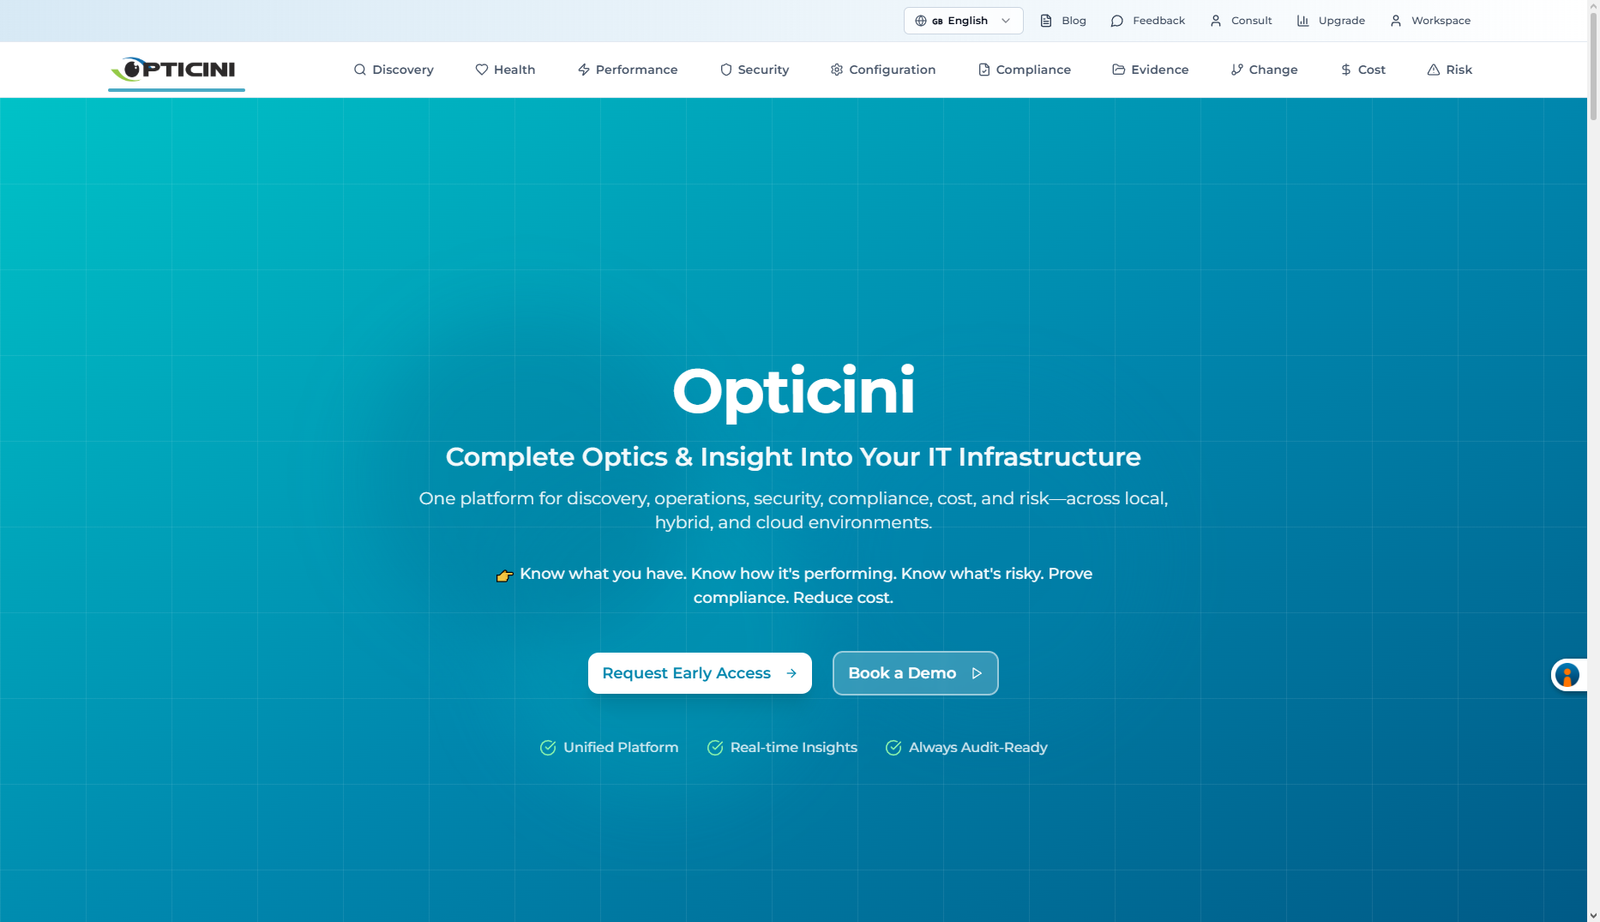Click the heart icon beside Health
Screen dimensions: 1600x922
pos(481,70)
